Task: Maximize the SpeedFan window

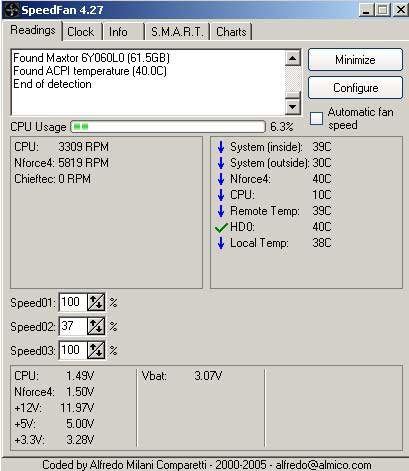Action: point(383,10)
